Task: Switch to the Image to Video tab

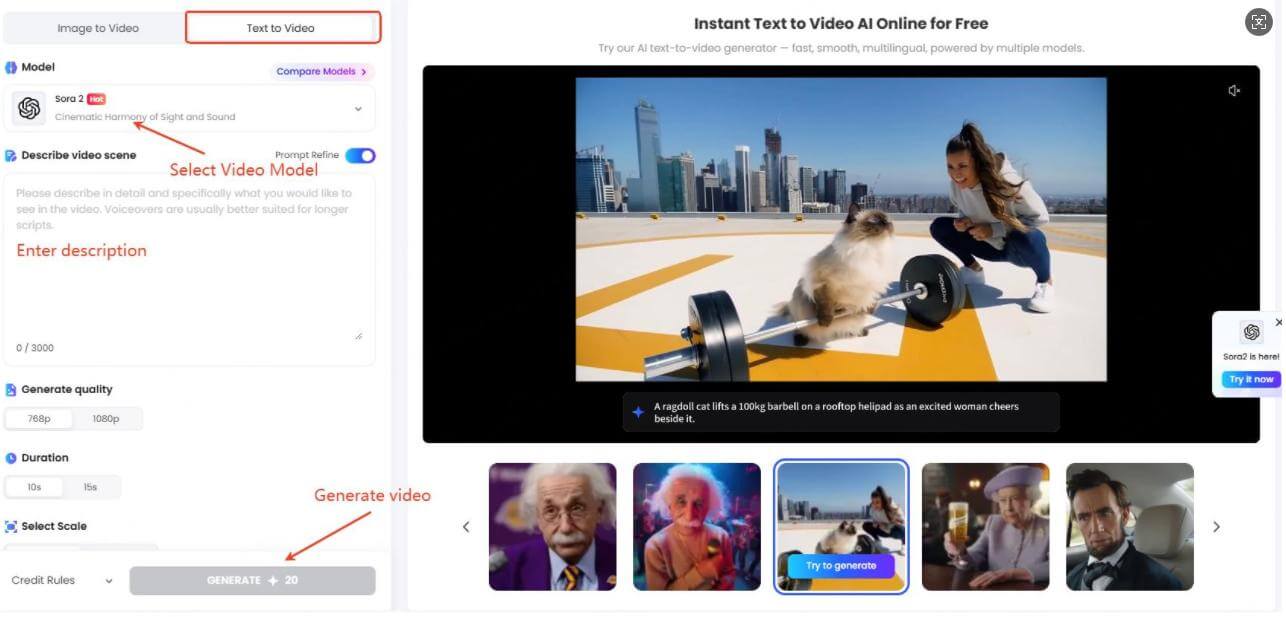Action: coord(98,28)
